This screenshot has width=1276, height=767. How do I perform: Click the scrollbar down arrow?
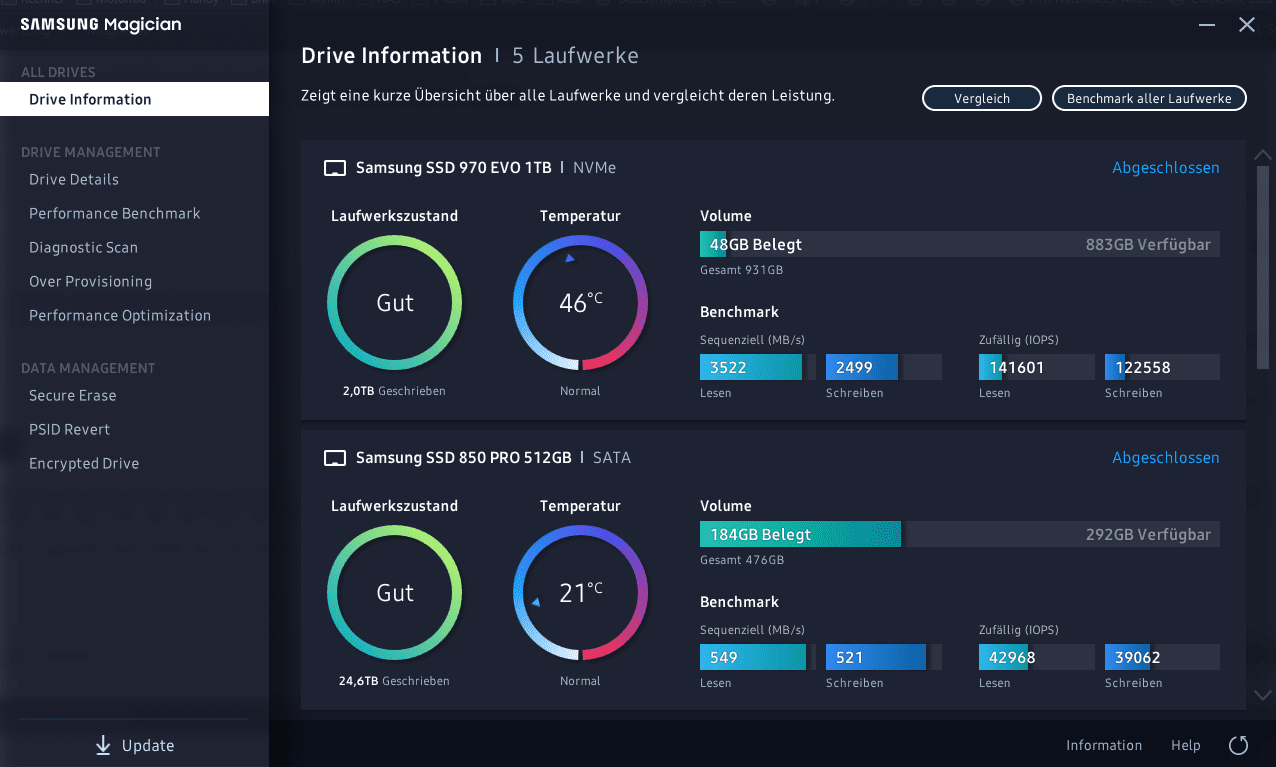(1262, 695)
